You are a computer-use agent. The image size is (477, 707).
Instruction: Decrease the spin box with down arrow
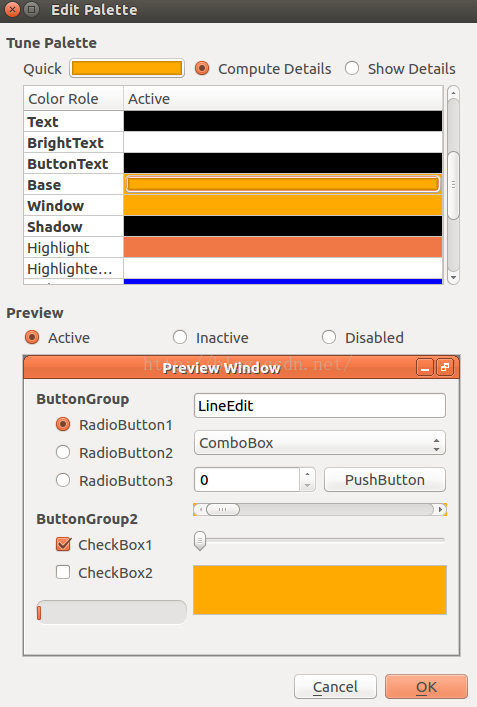(x=307, y=486)
